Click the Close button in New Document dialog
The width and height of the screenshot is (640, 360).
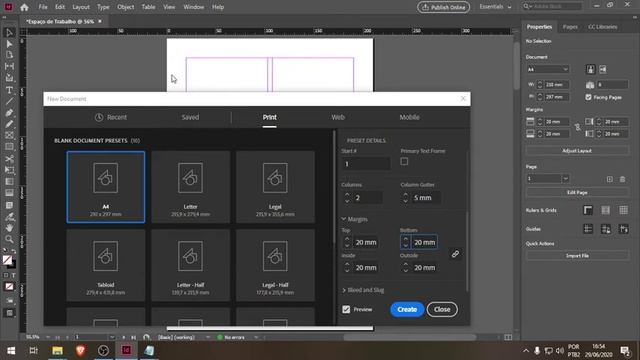[x=442, y=309]
